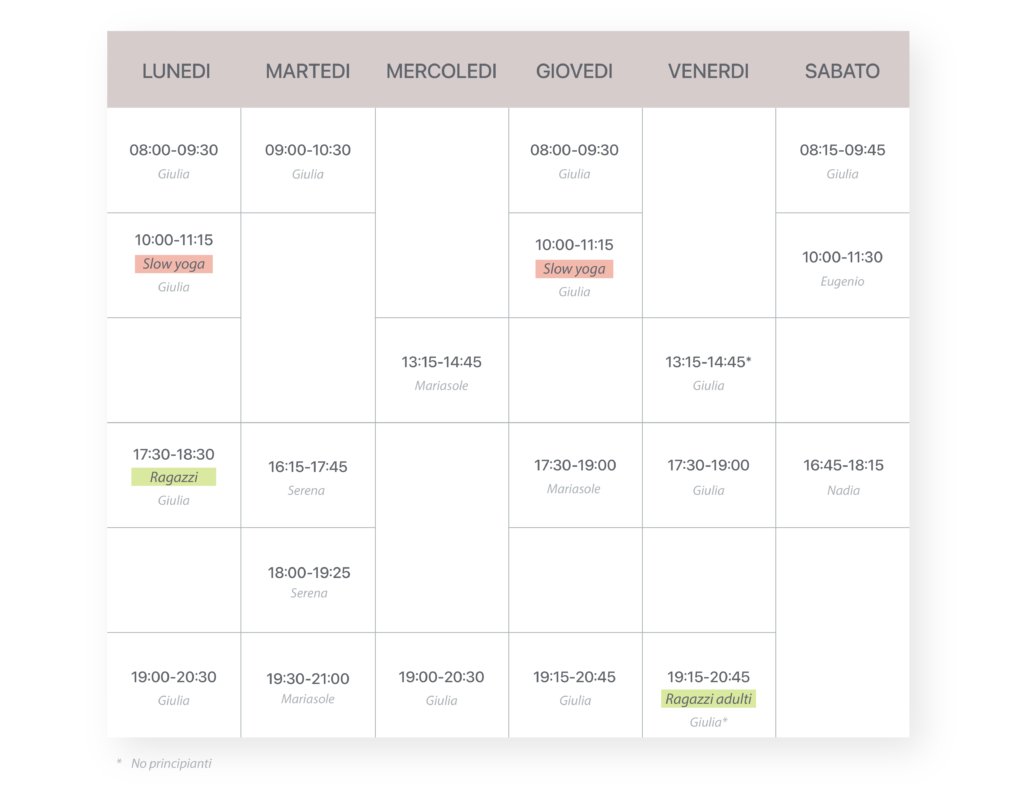Click the SABATO day header
The width and height of the screenshot is (1024, 803).
coord(842,71)
